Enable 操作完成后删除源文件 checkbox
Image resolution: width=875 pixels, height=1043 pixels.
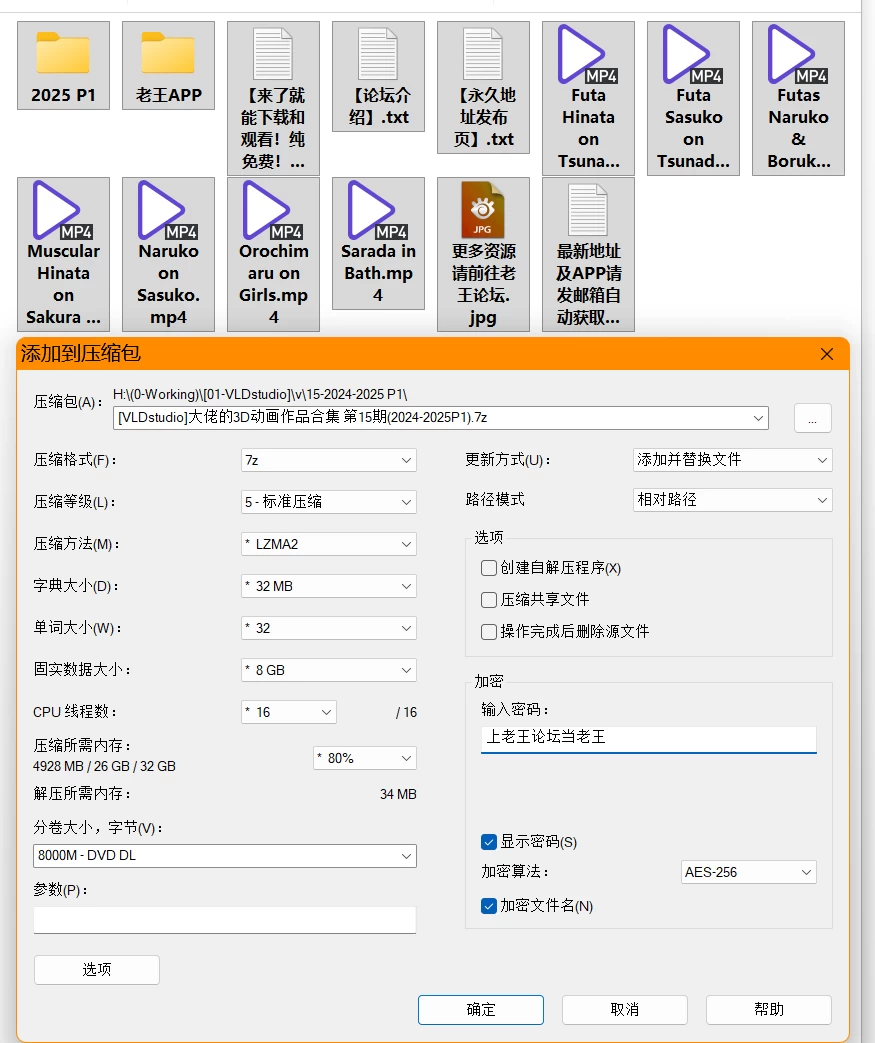(x=489, y=632)
